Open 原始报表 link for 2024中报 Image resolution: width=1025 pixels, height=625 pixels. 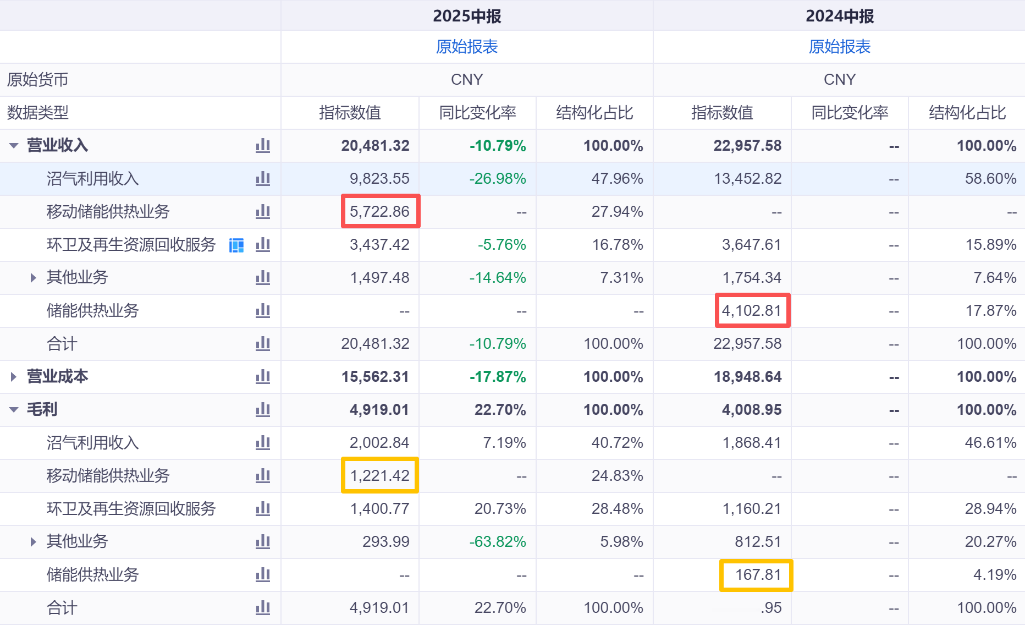pos(839,46)
